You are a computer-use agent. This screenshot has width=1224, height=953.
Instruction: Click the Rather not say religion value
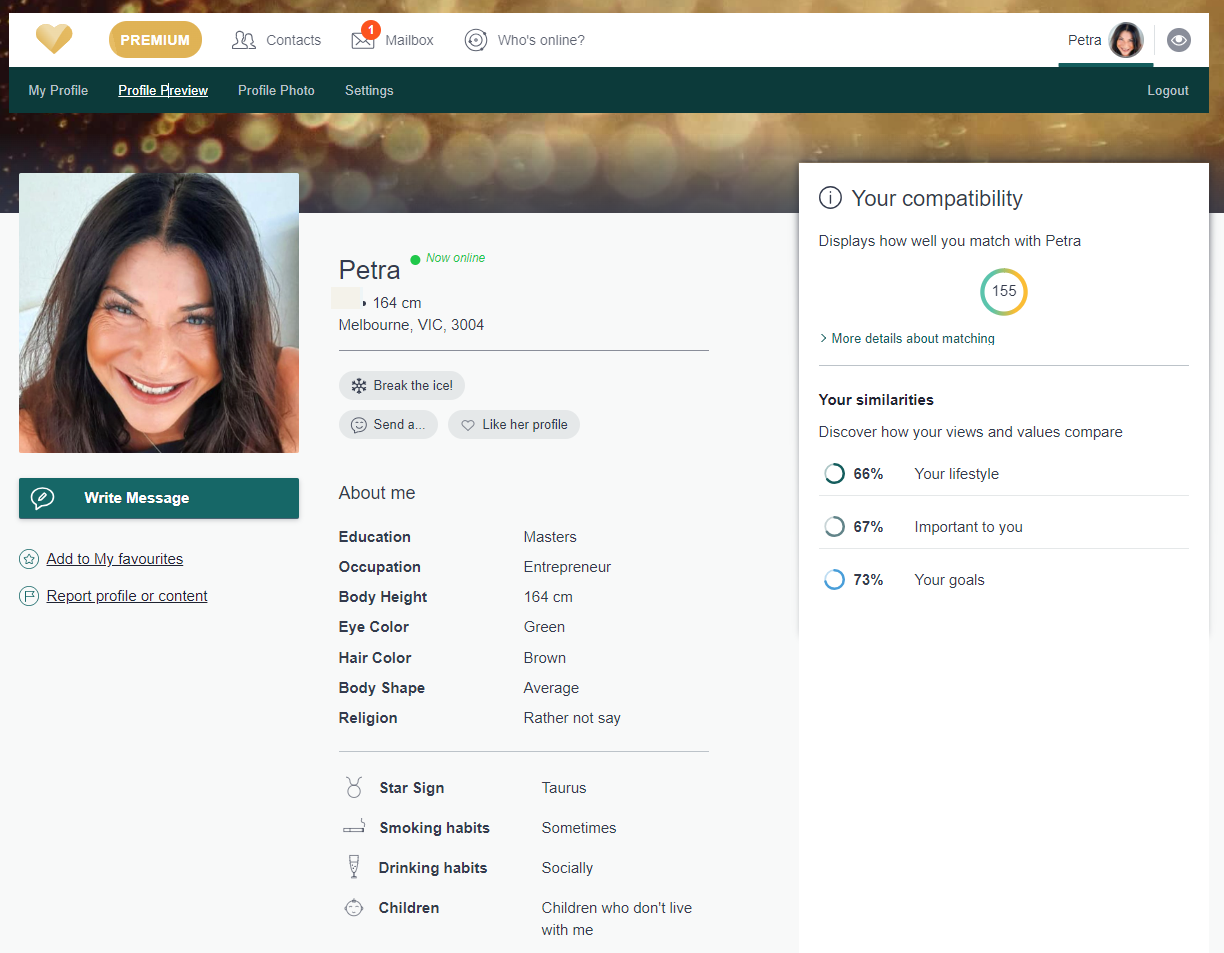pyautogui.click(x=572, y=718)
